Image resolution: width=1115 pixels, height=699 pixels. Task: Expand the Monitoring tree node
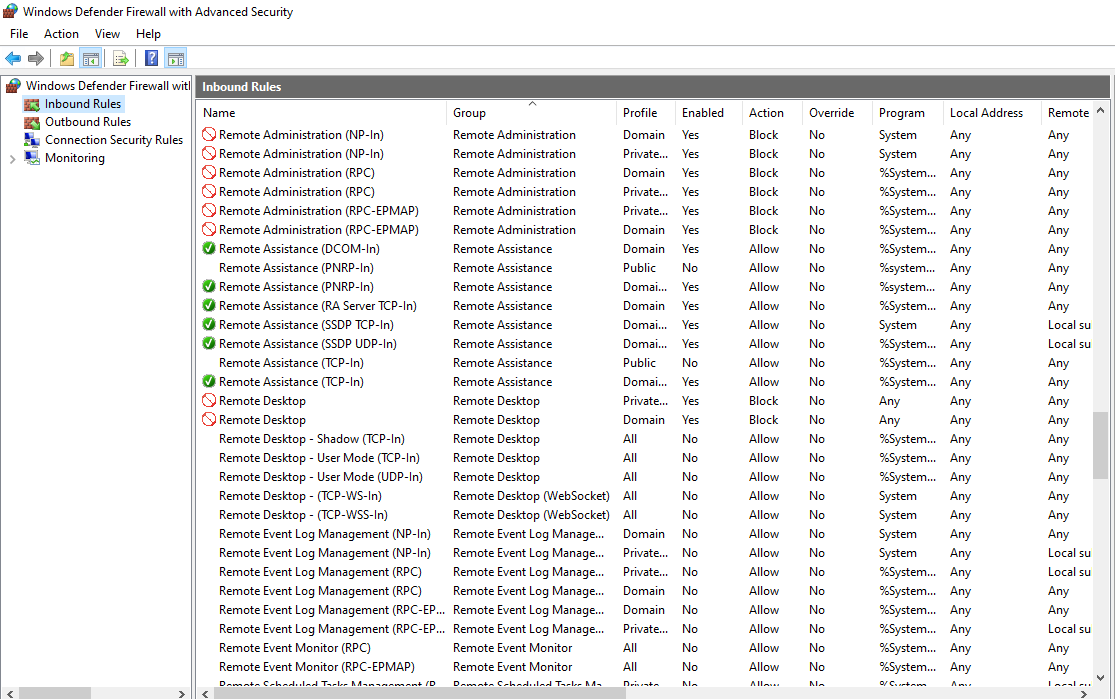12,159
